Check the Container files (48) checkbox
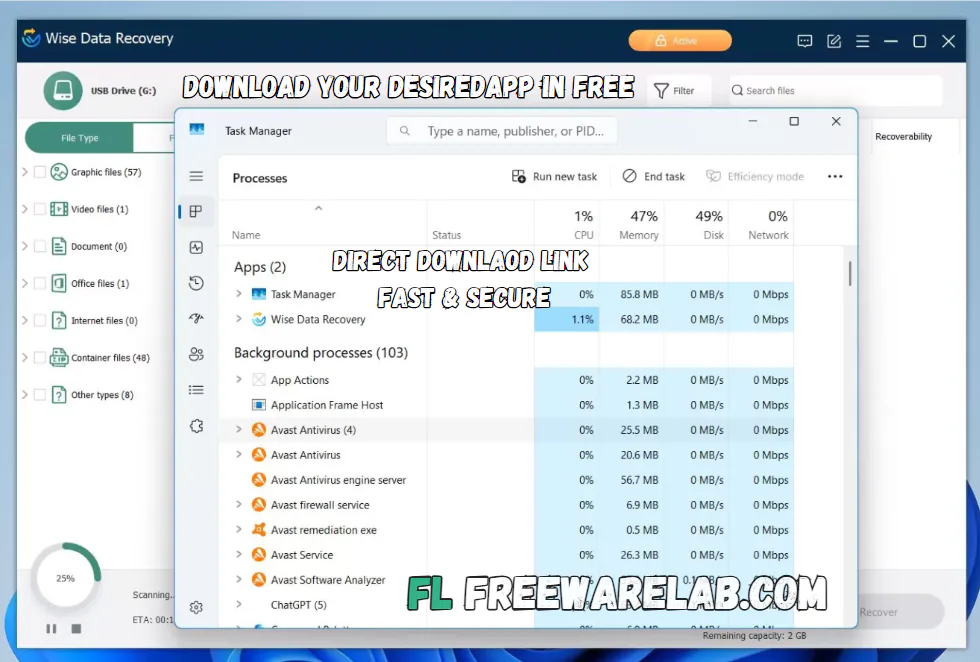This screenshot has width=980, height=662. 40,358
